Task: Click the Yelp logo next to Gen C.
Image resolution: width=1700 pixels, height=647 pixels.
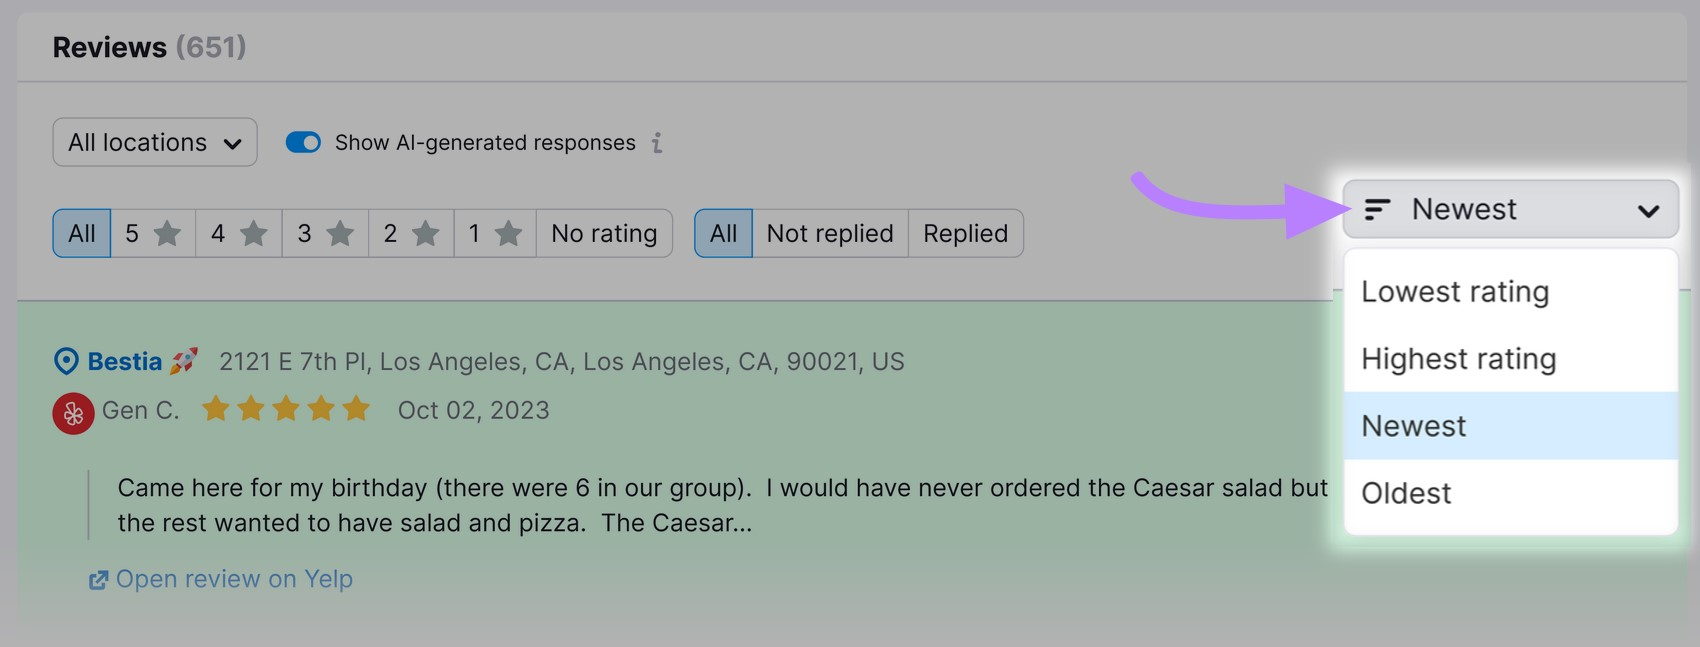Action: coord(70,410)
